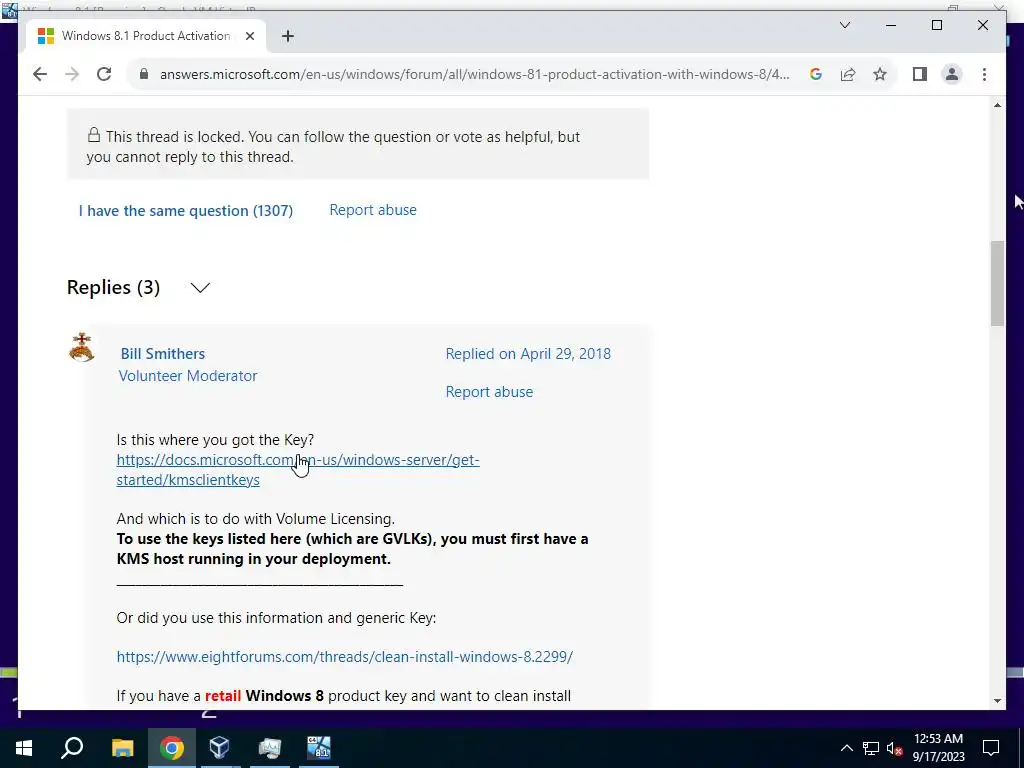Open the Windows Start menu

[x=24, y=748]
